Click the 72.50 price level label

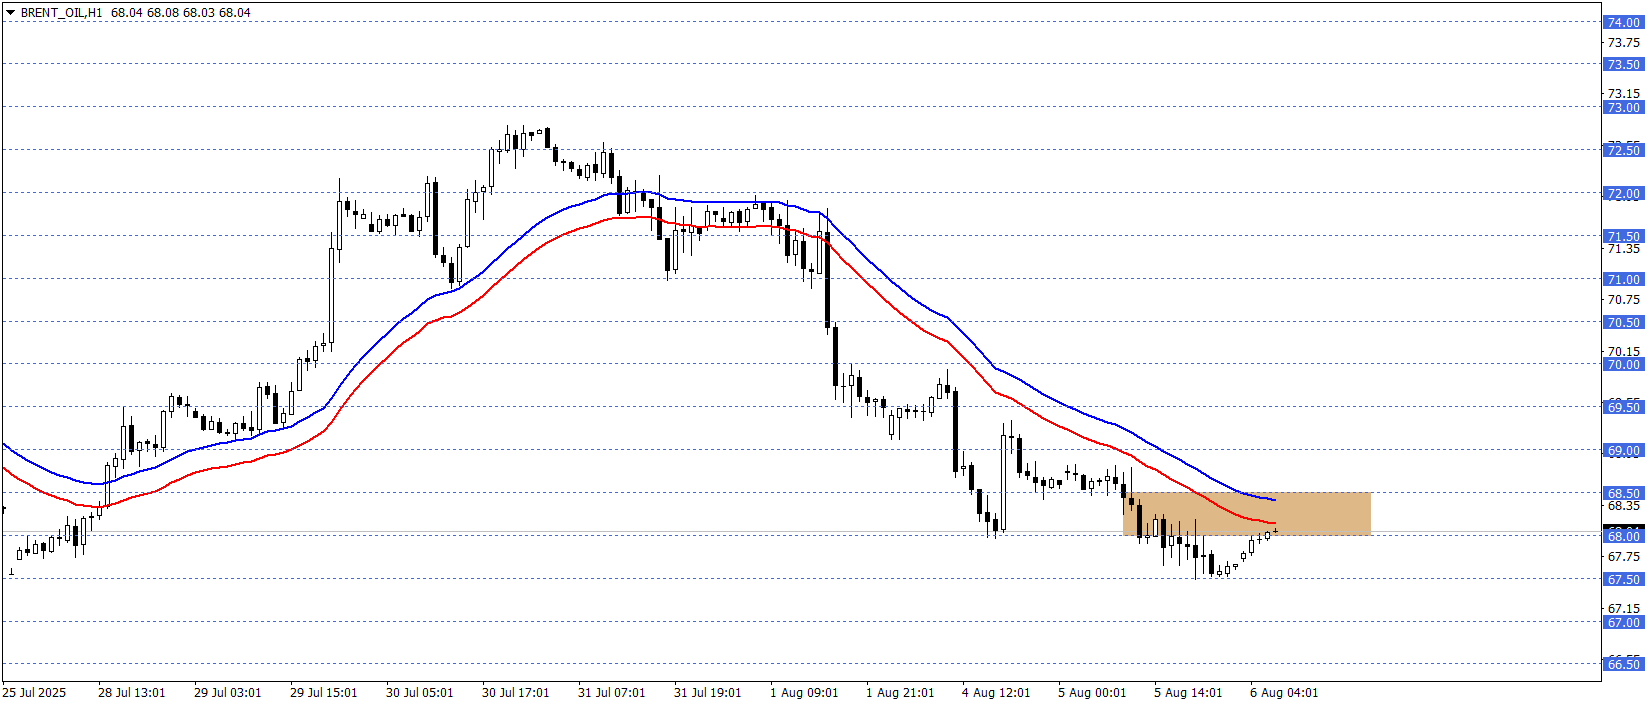click(1623, 150)
